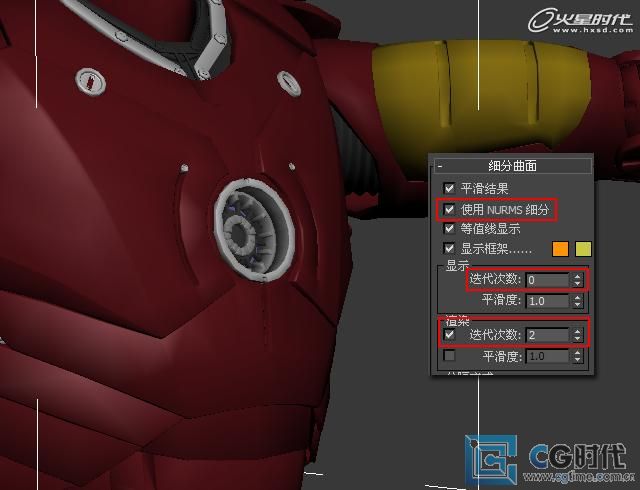Click the 渲染 平滑度 spinner arrows
Screen dimensions: 640x490
pos(577,356)
